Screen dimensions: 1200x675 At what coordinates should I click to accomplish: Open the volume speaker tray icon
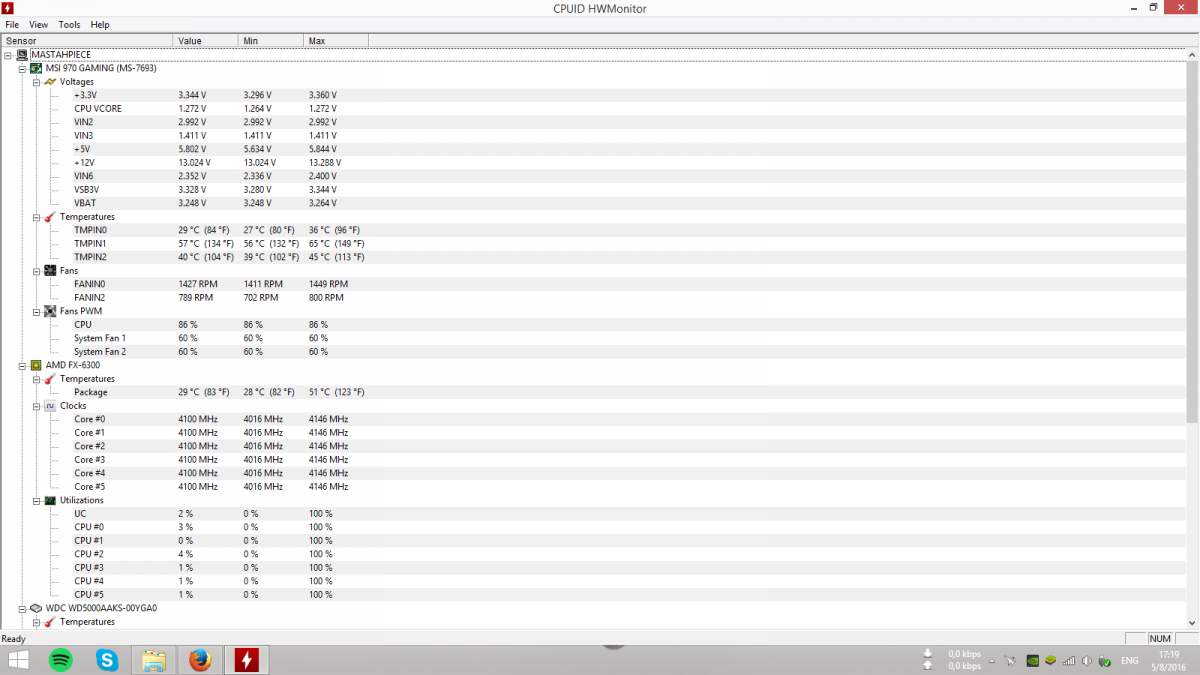tap(1086, 661)
